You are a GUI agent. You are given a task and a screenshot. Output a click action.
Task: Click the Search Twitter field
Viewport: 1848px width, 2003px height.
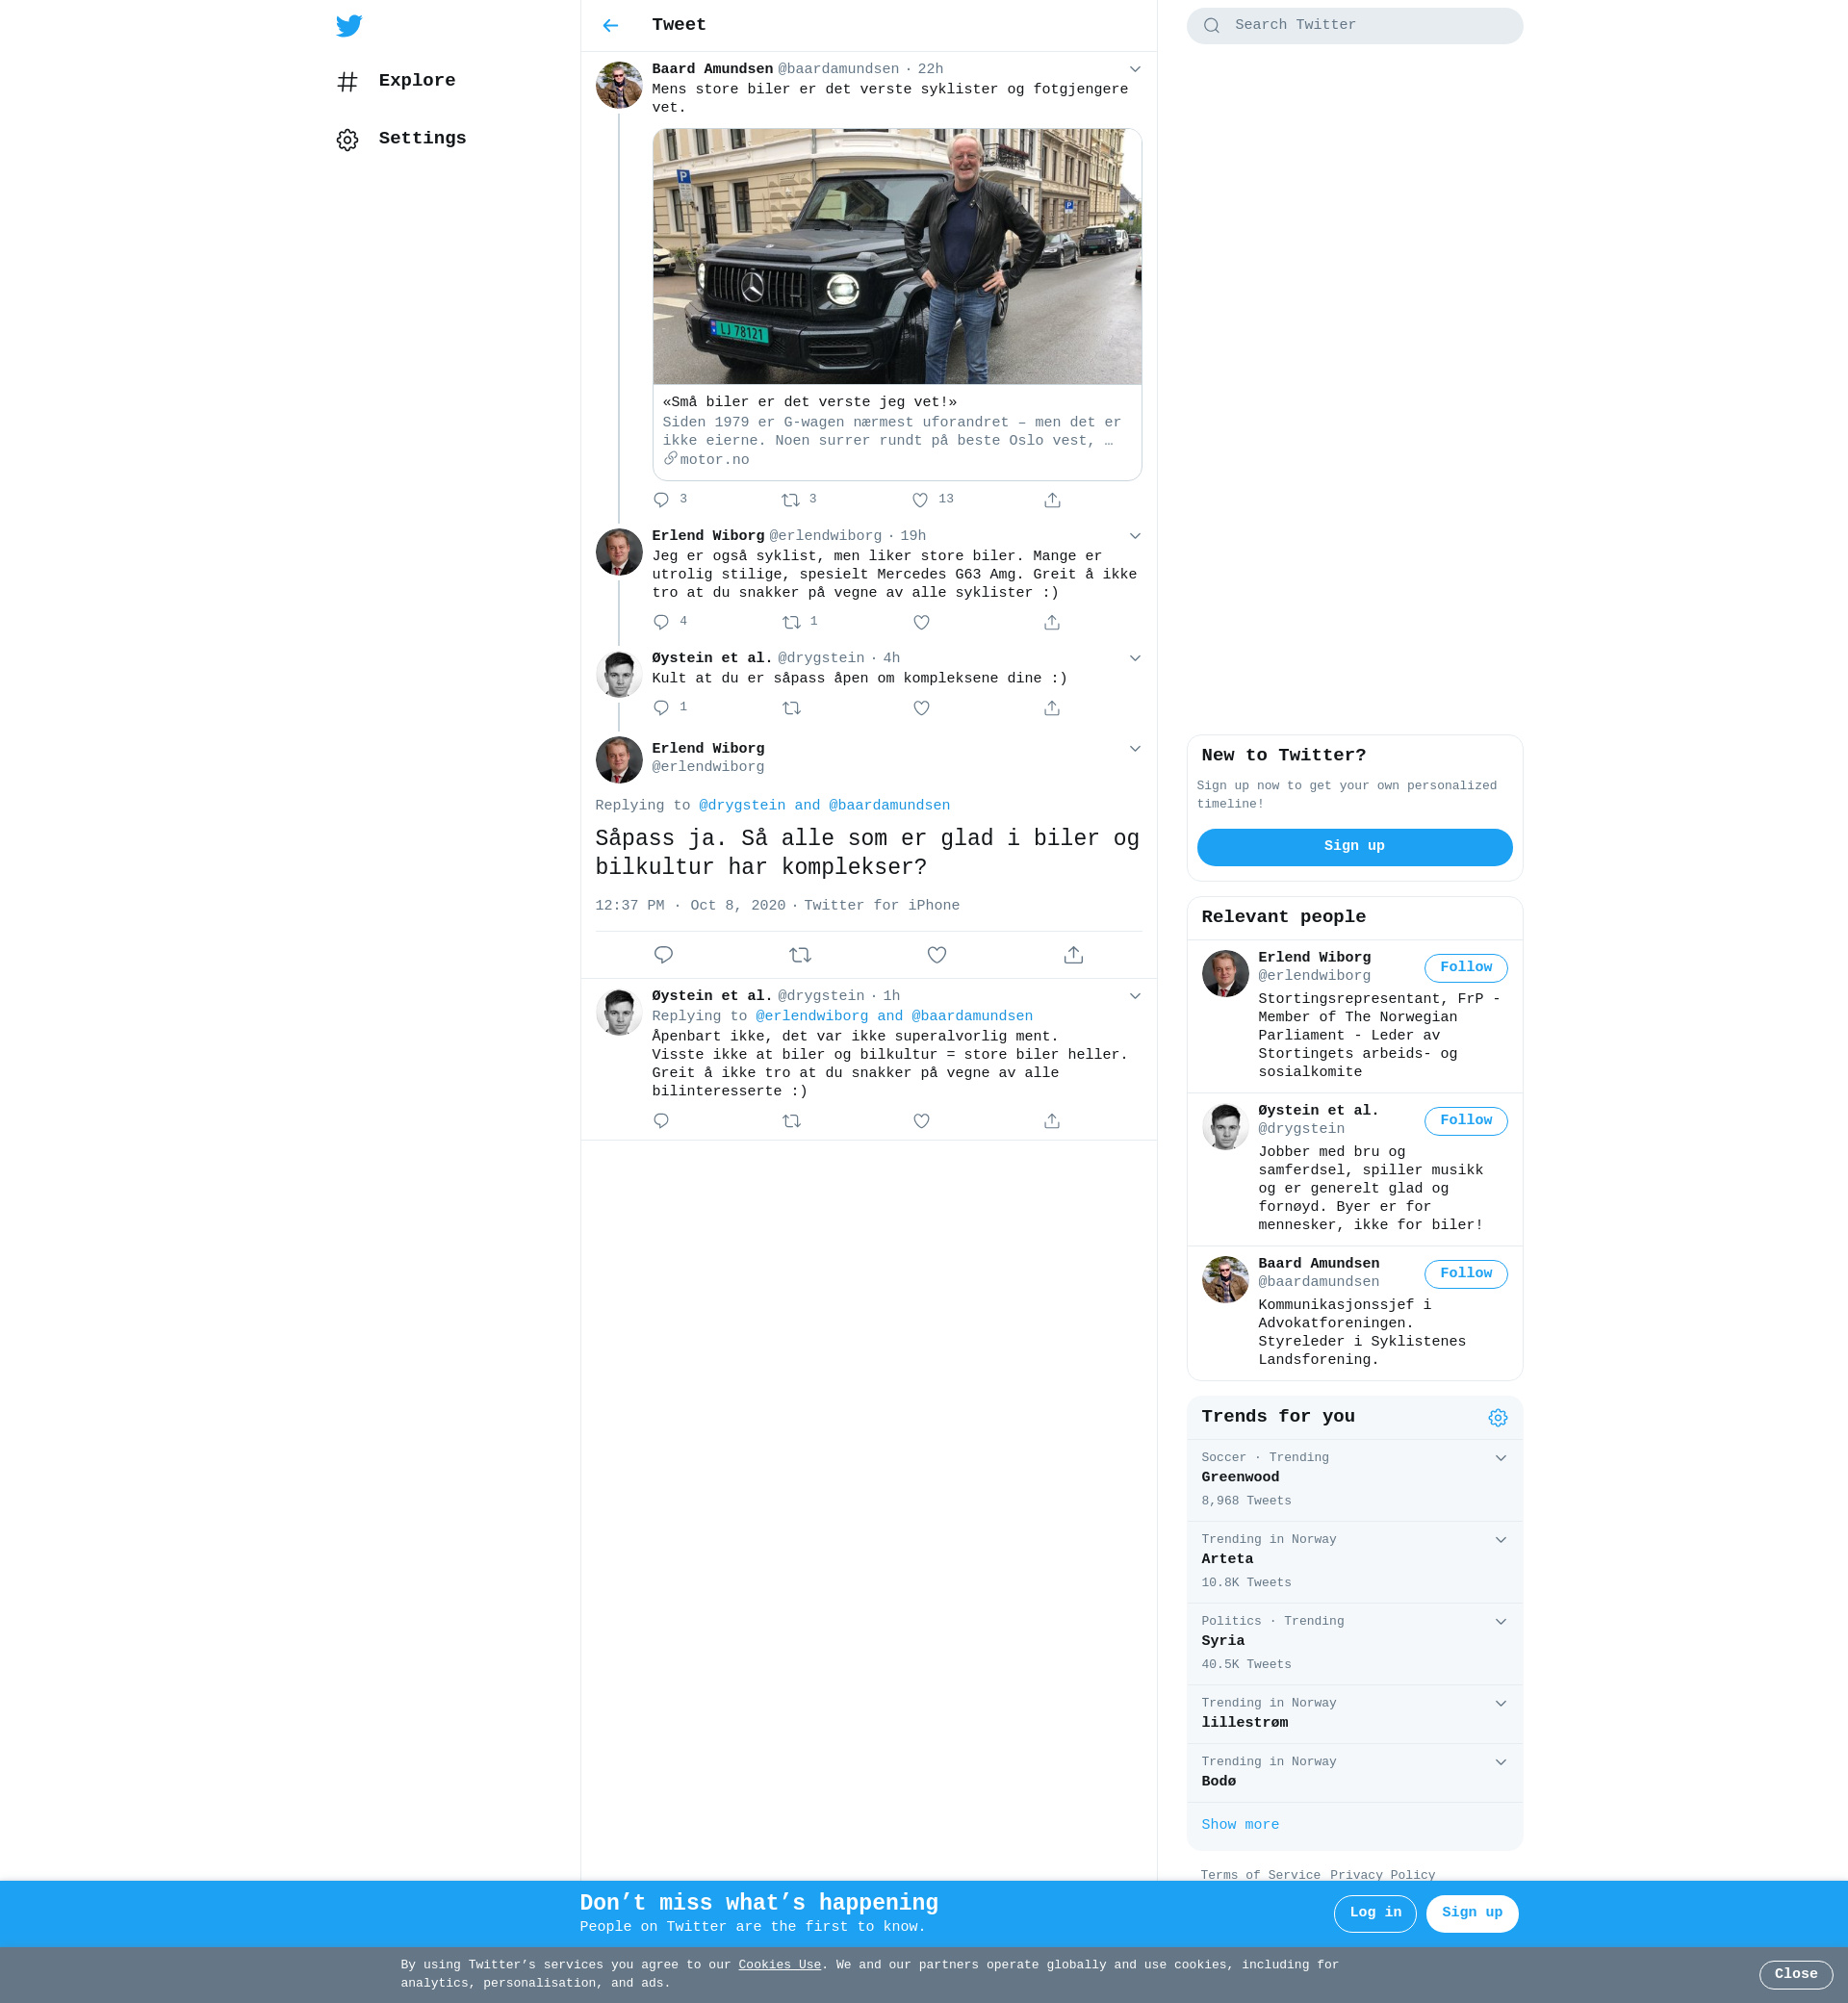[x=1354, y=26]
